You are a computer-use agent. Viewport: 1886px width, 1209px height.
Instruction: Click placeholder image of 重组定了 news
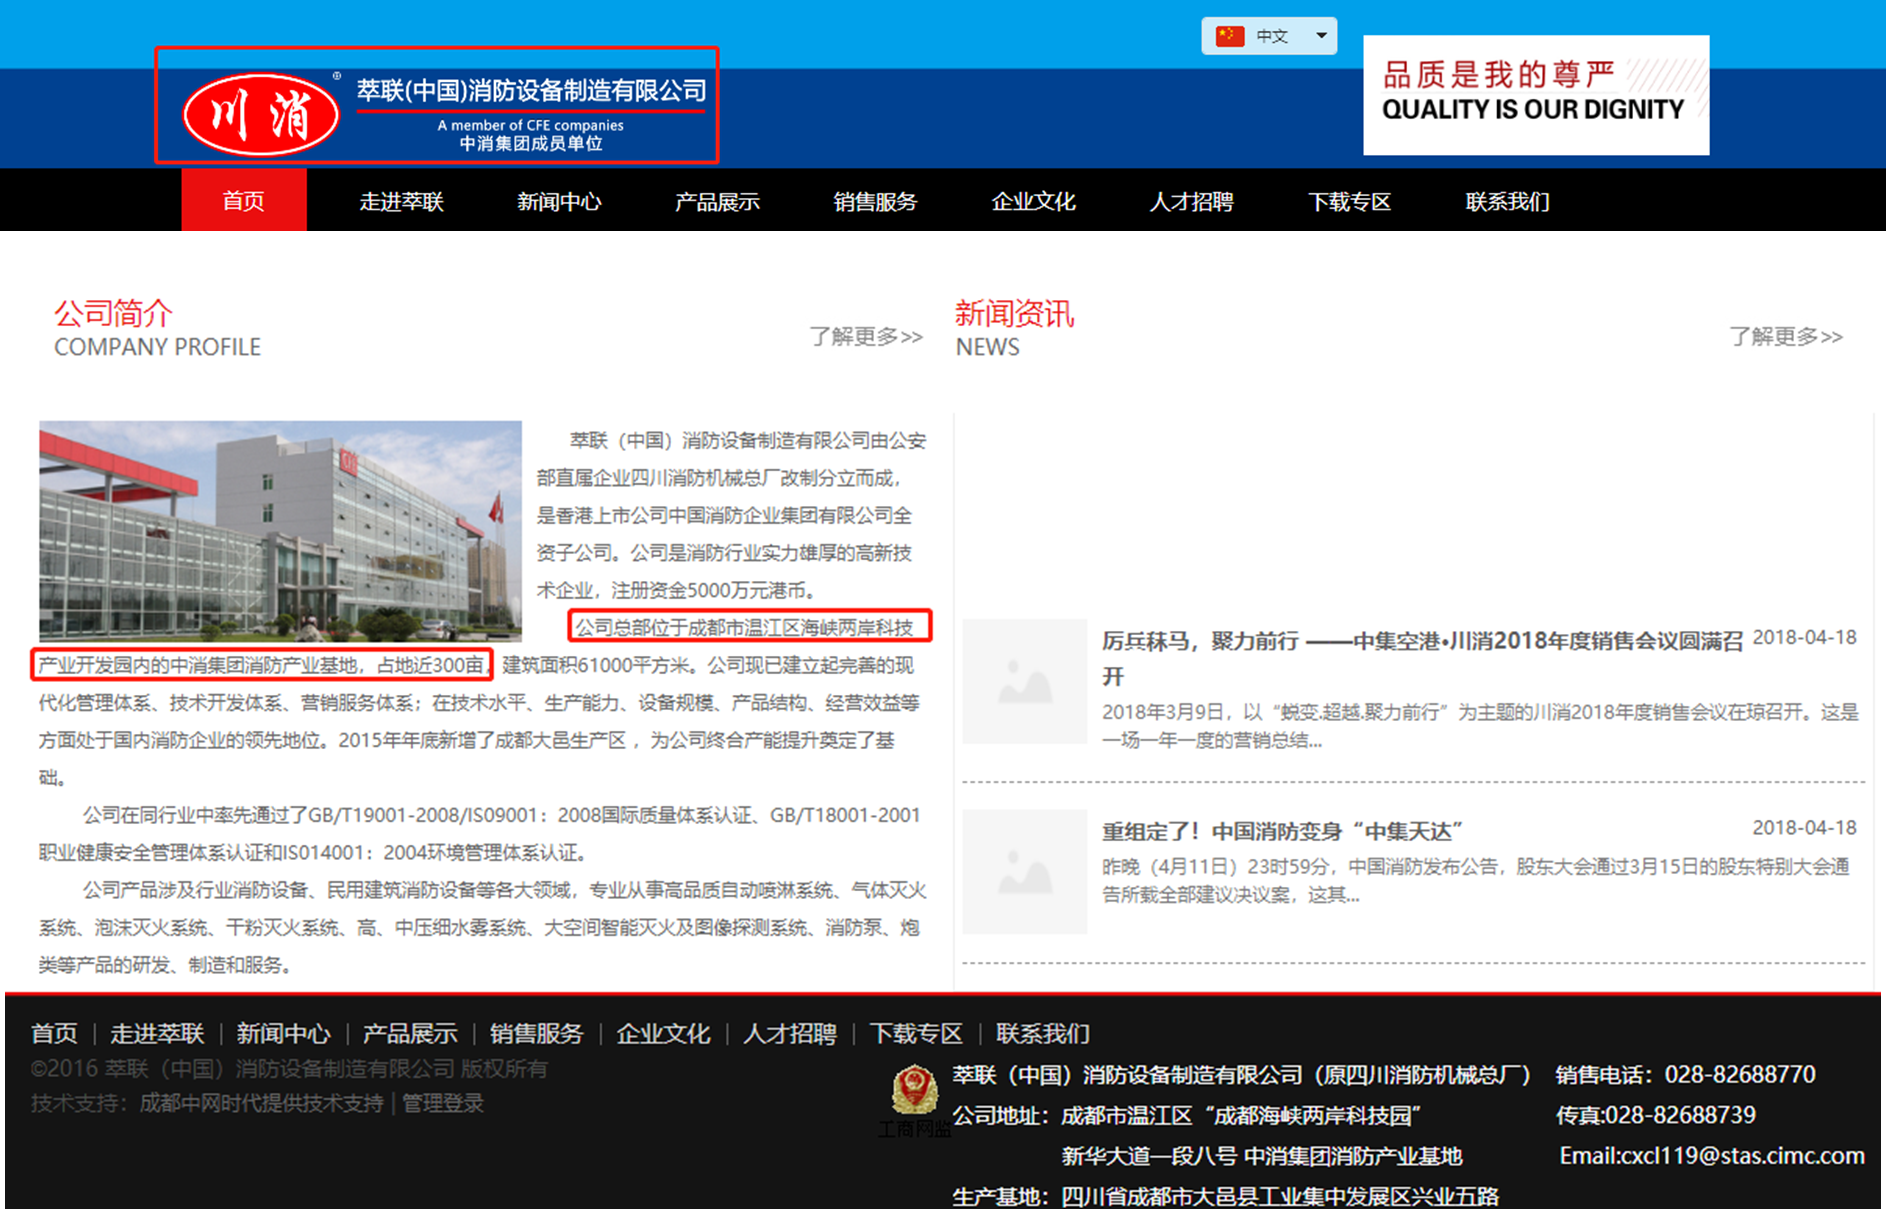point(1024,871)
